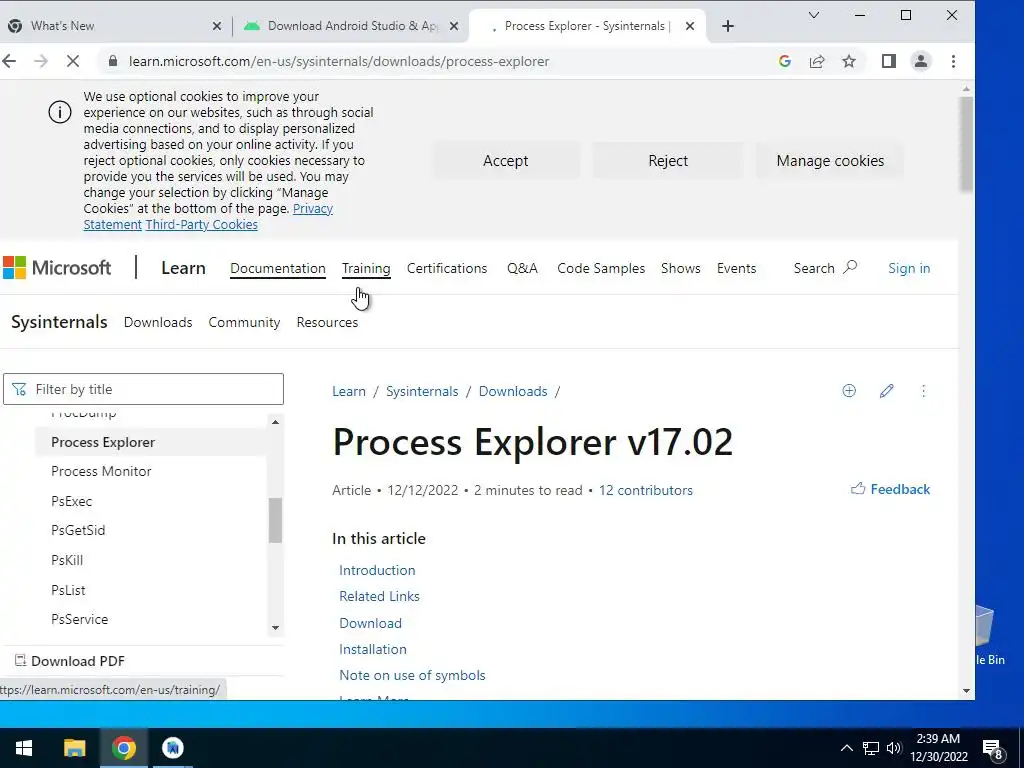Bookmark this page with the star icon
This screenshot has width=1024, height=768.
click(849, 61)
